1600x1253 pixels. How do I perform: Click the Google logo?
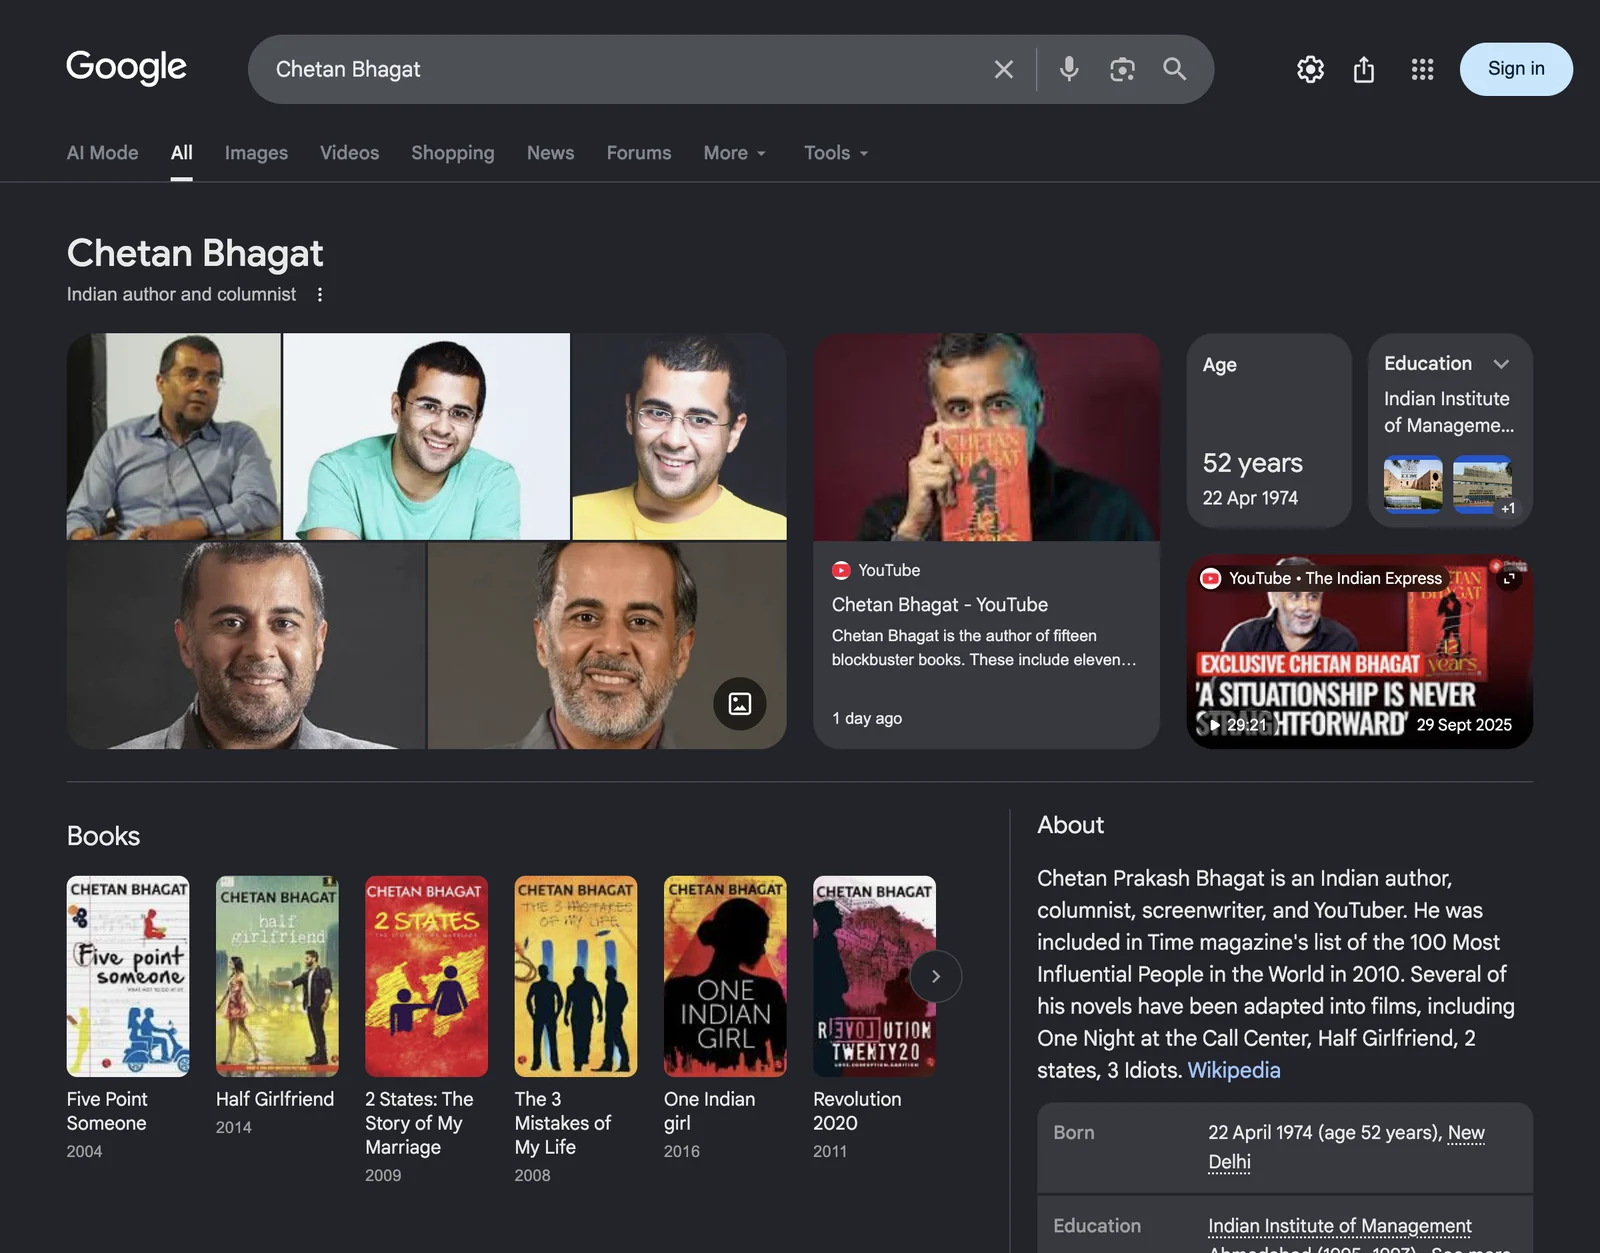click(127, 67)
